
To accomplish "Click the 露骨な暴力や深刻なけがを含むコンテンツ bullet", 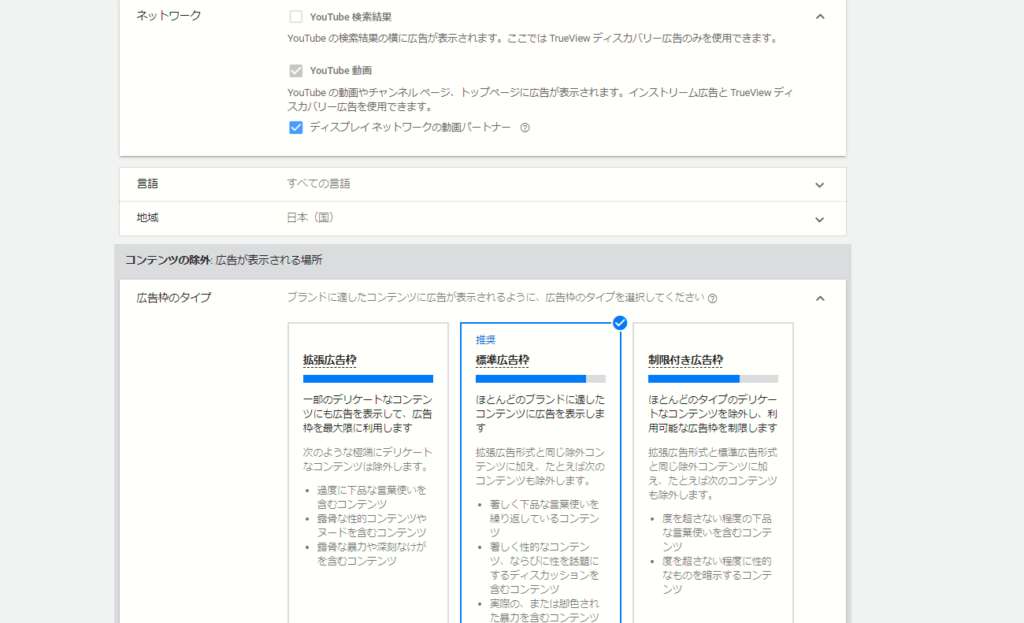I will tap(372, 554).
